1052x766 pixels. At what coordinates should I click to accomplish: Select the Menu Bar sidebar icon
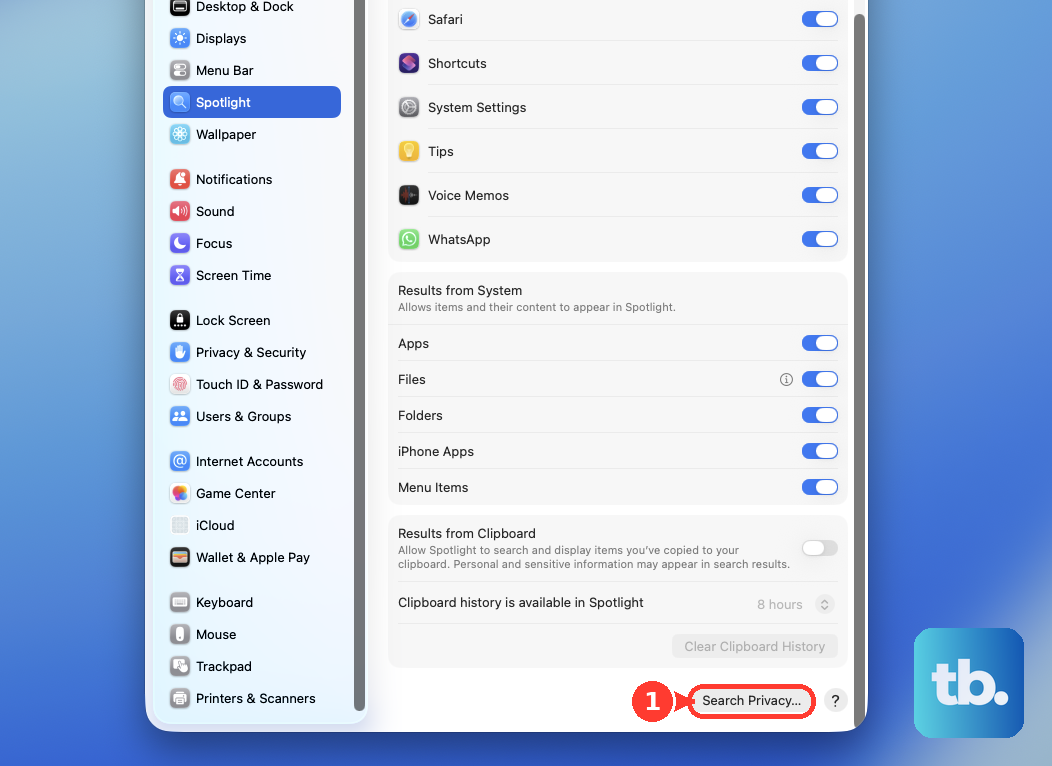180,70
